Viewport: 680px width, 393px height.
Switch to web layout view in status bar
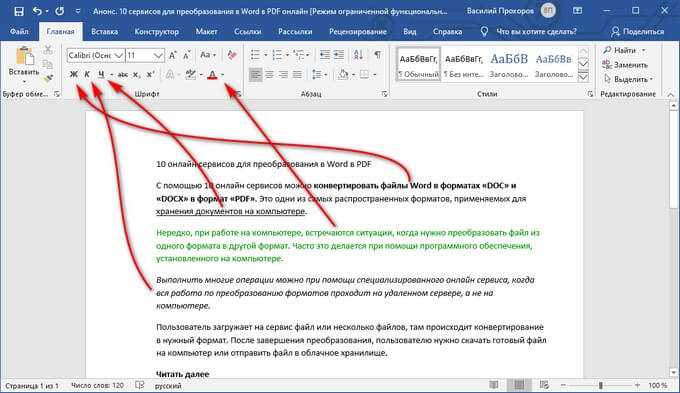tap(544, 385)
